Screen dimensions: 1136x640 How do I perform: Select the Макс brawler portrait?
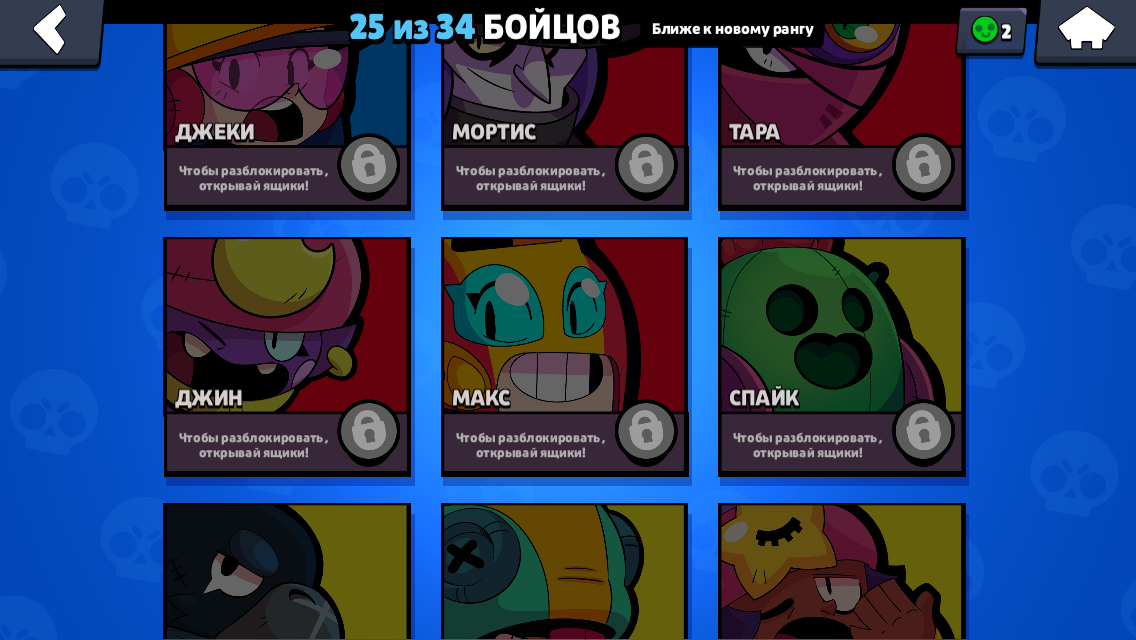point(564,326)
